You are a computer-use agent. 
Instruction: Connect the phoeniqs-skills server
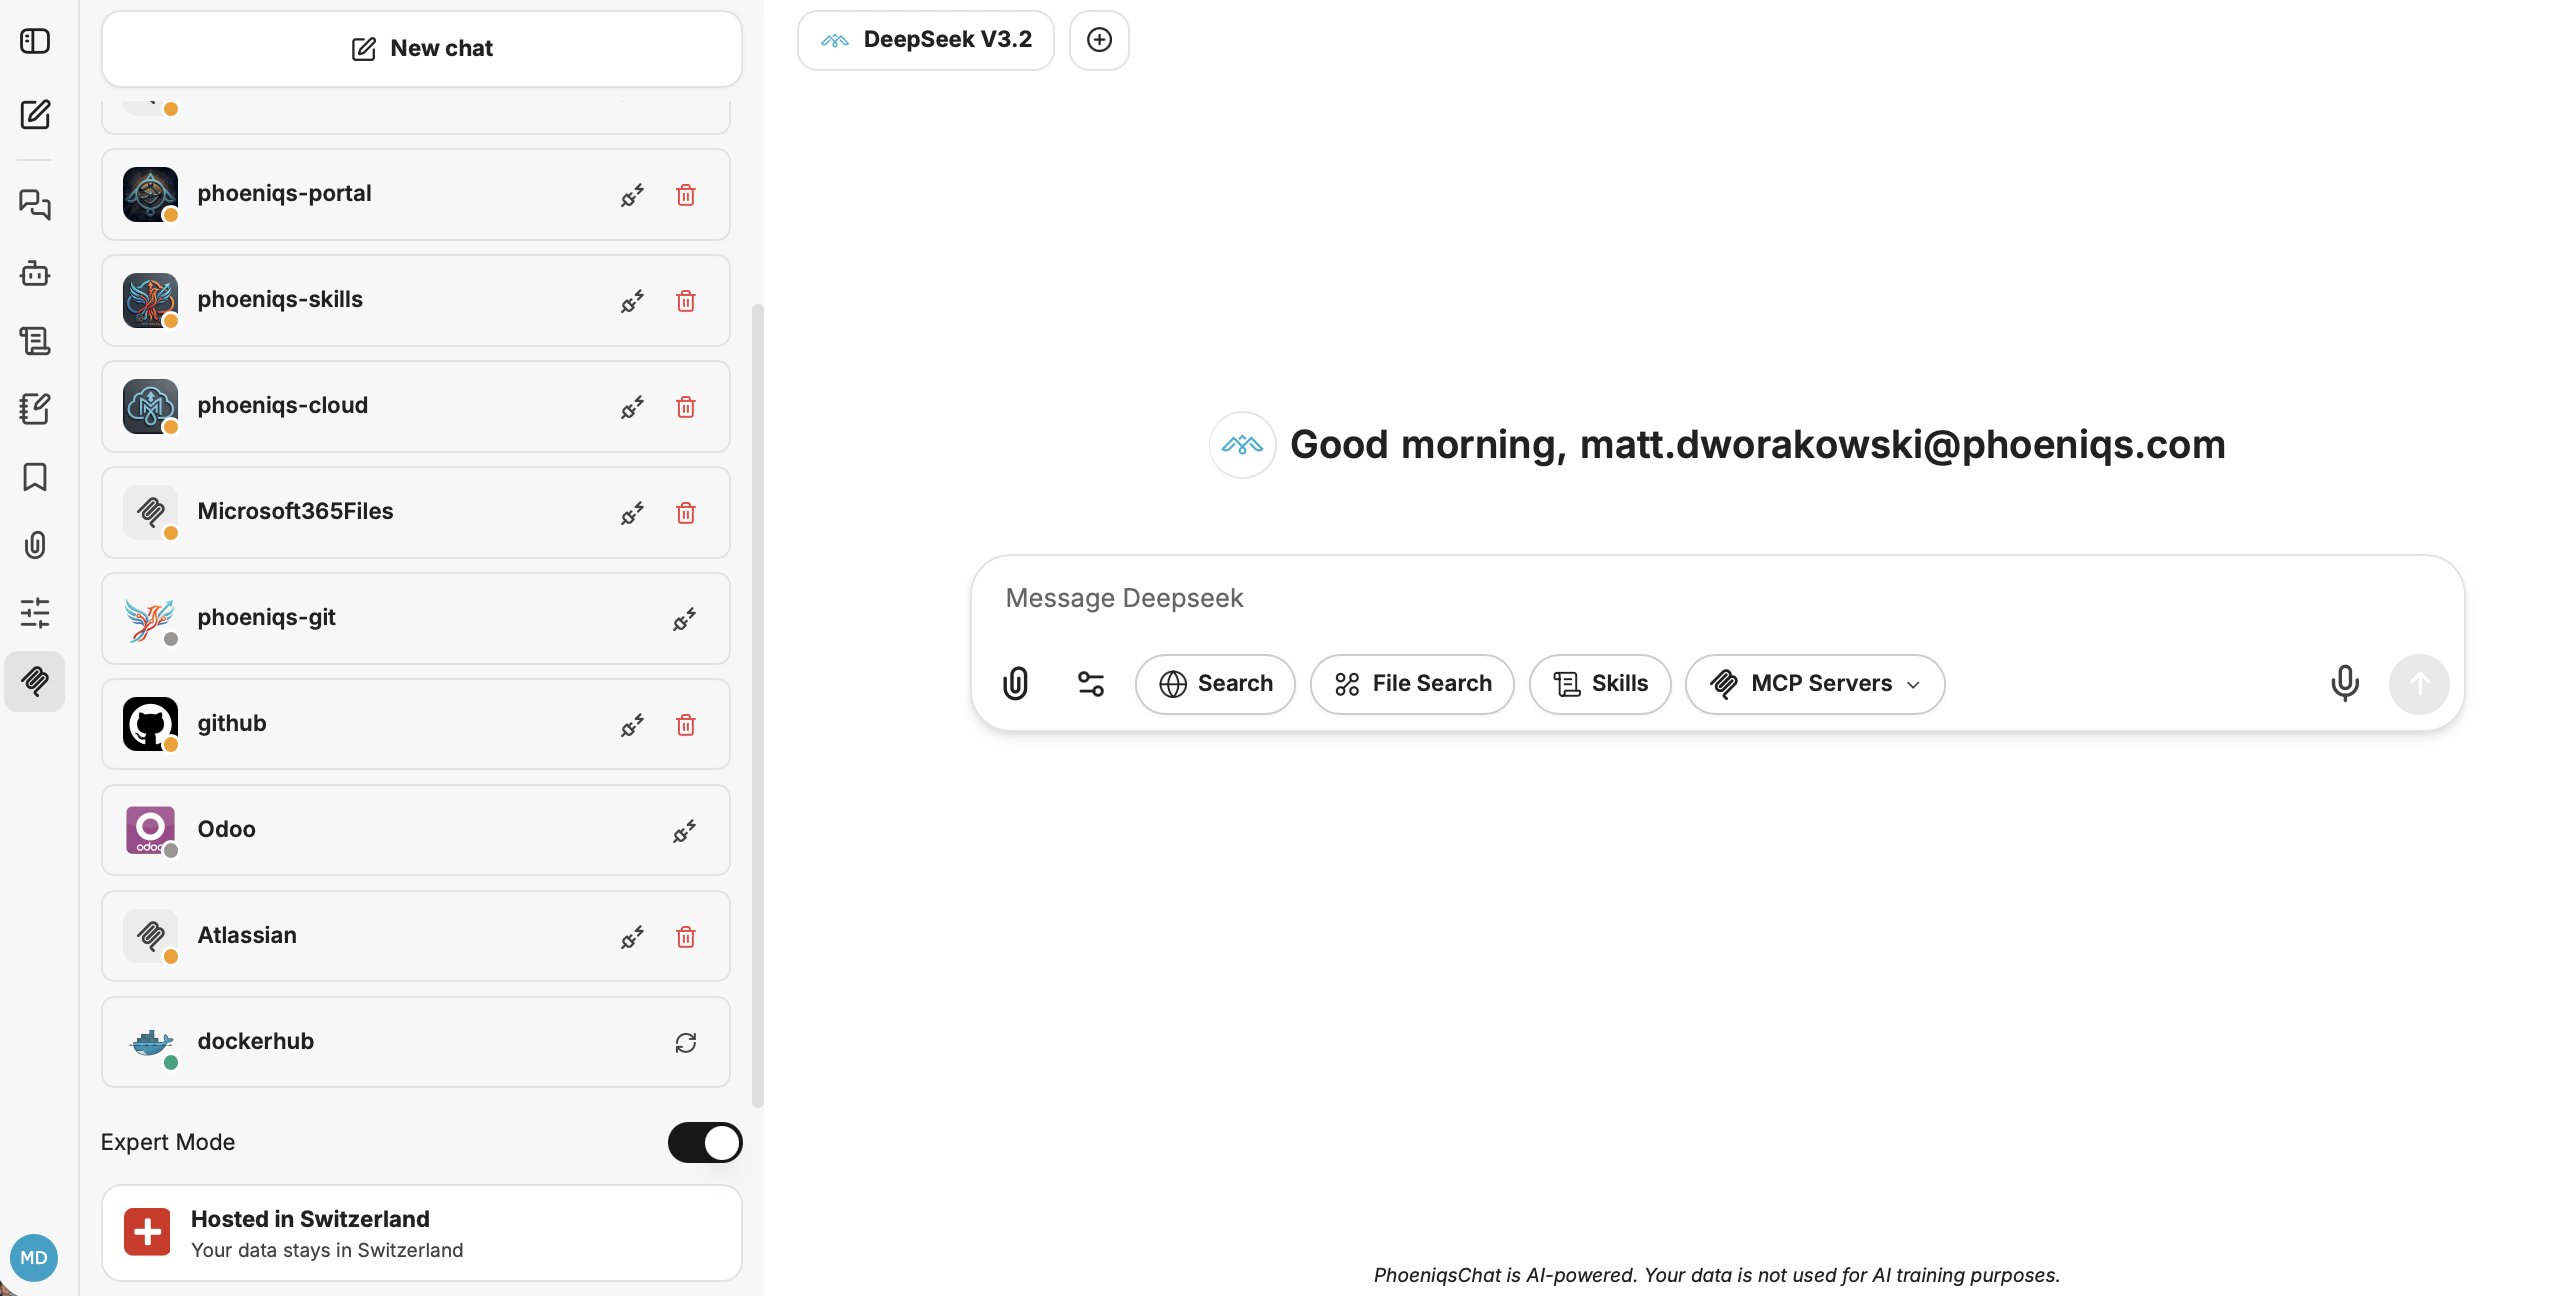point(632,301)
